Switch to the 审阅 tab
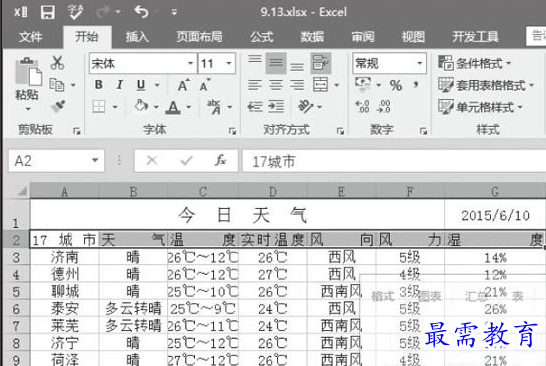 (x=362, y=37)
